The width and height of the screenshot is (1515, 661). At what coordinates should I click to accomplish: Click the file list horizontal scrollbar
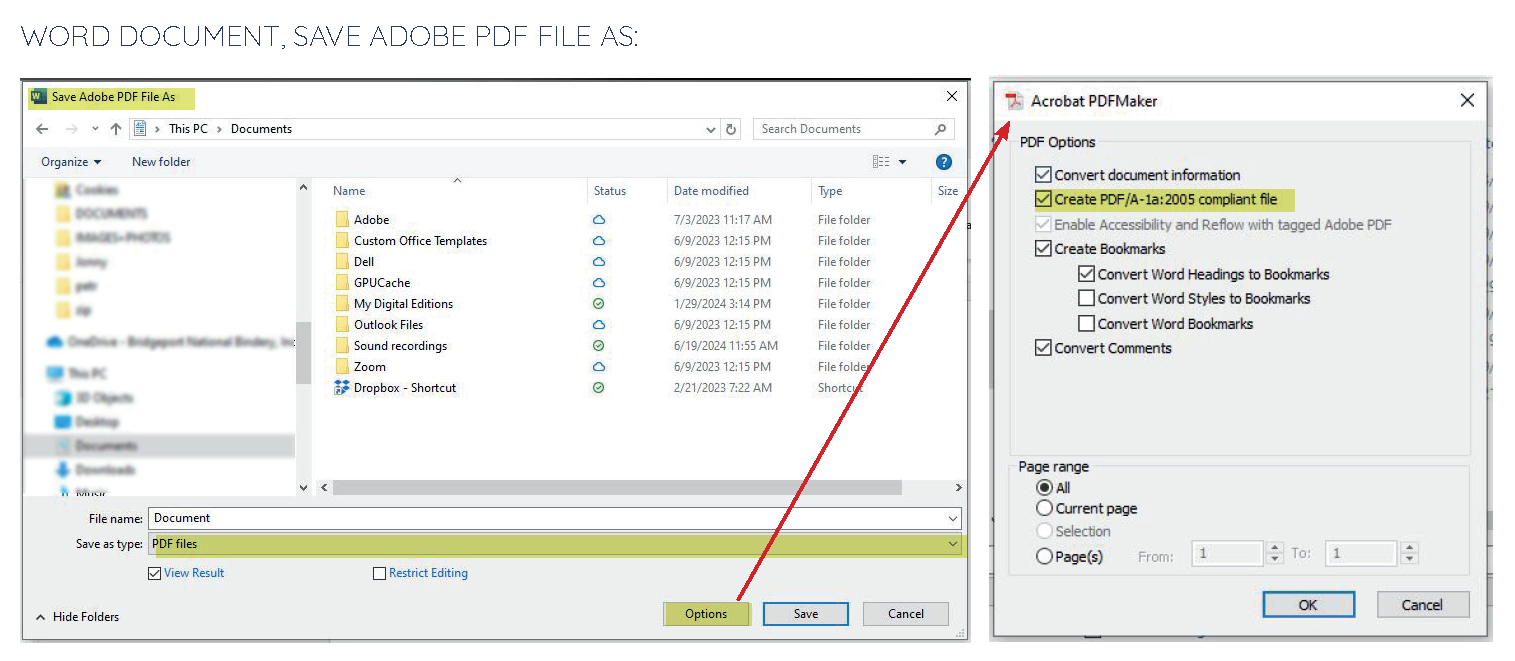617,488
